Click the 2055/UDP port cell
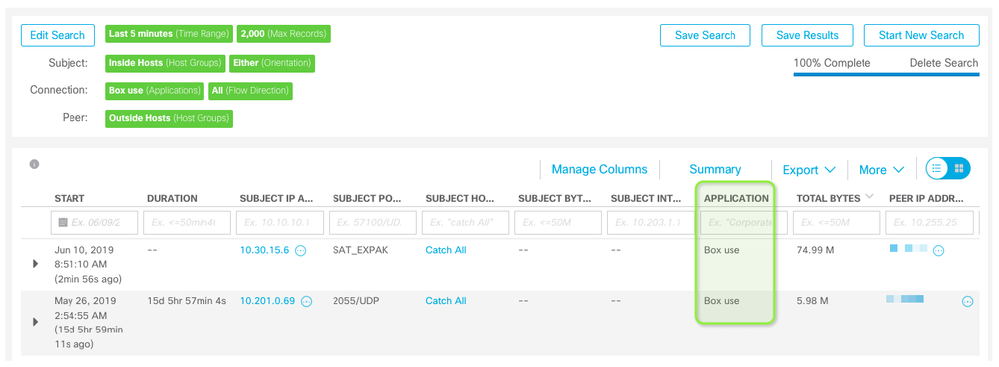Screen dimensions: 999x367 pyautogui.click(x=356, y=301)
